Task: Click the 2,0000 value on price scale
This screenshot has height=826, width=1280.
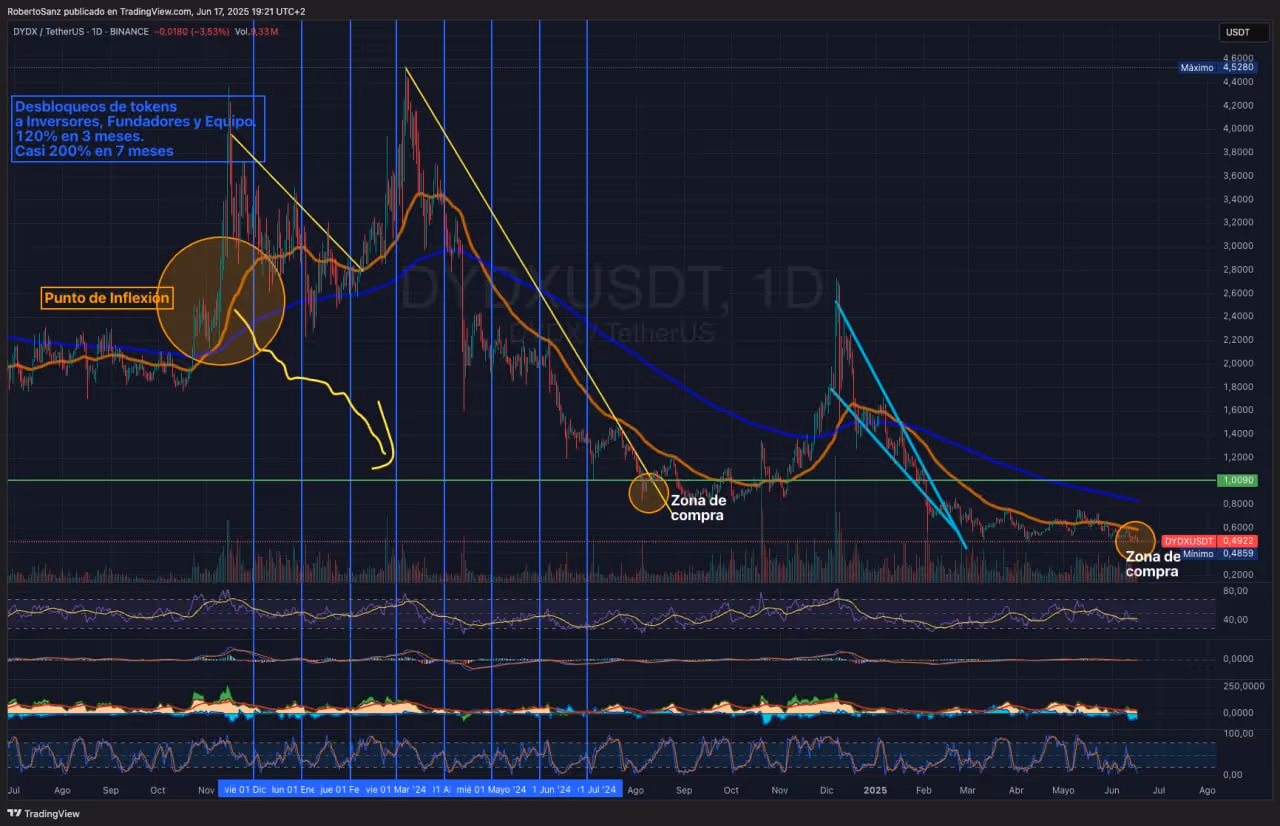Action: tap(1237, 363)
